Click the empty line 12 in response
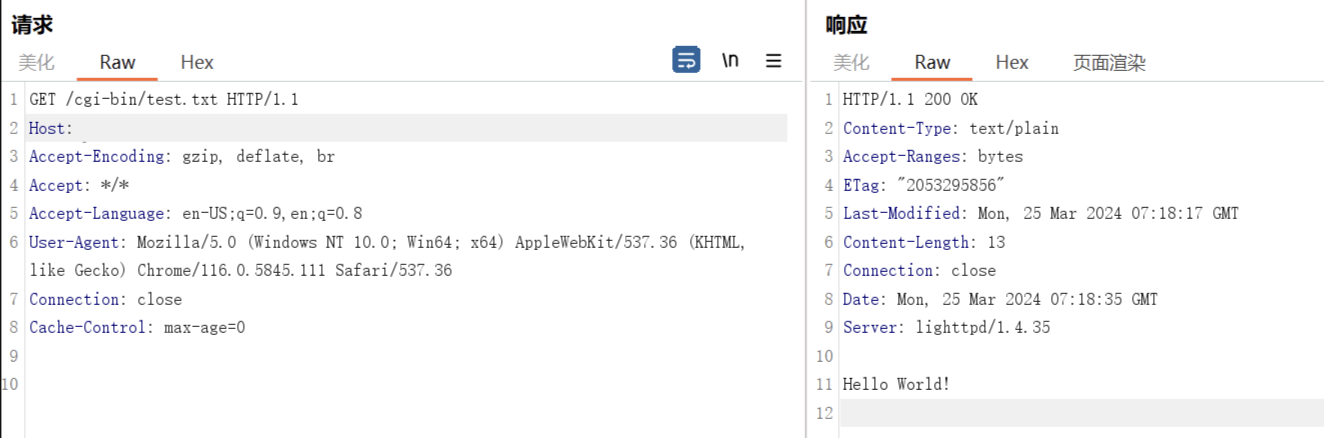This screenshot has width=1324, height=438. coord(1081,413)
